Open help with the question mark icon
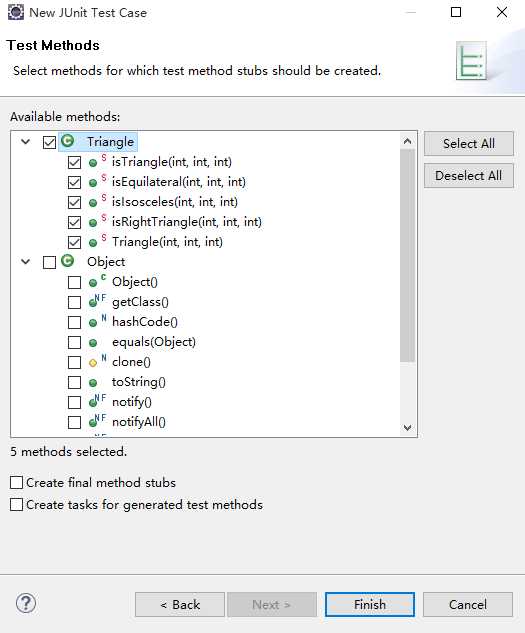The width and height of the screenshot is (525, 633). 26,604
